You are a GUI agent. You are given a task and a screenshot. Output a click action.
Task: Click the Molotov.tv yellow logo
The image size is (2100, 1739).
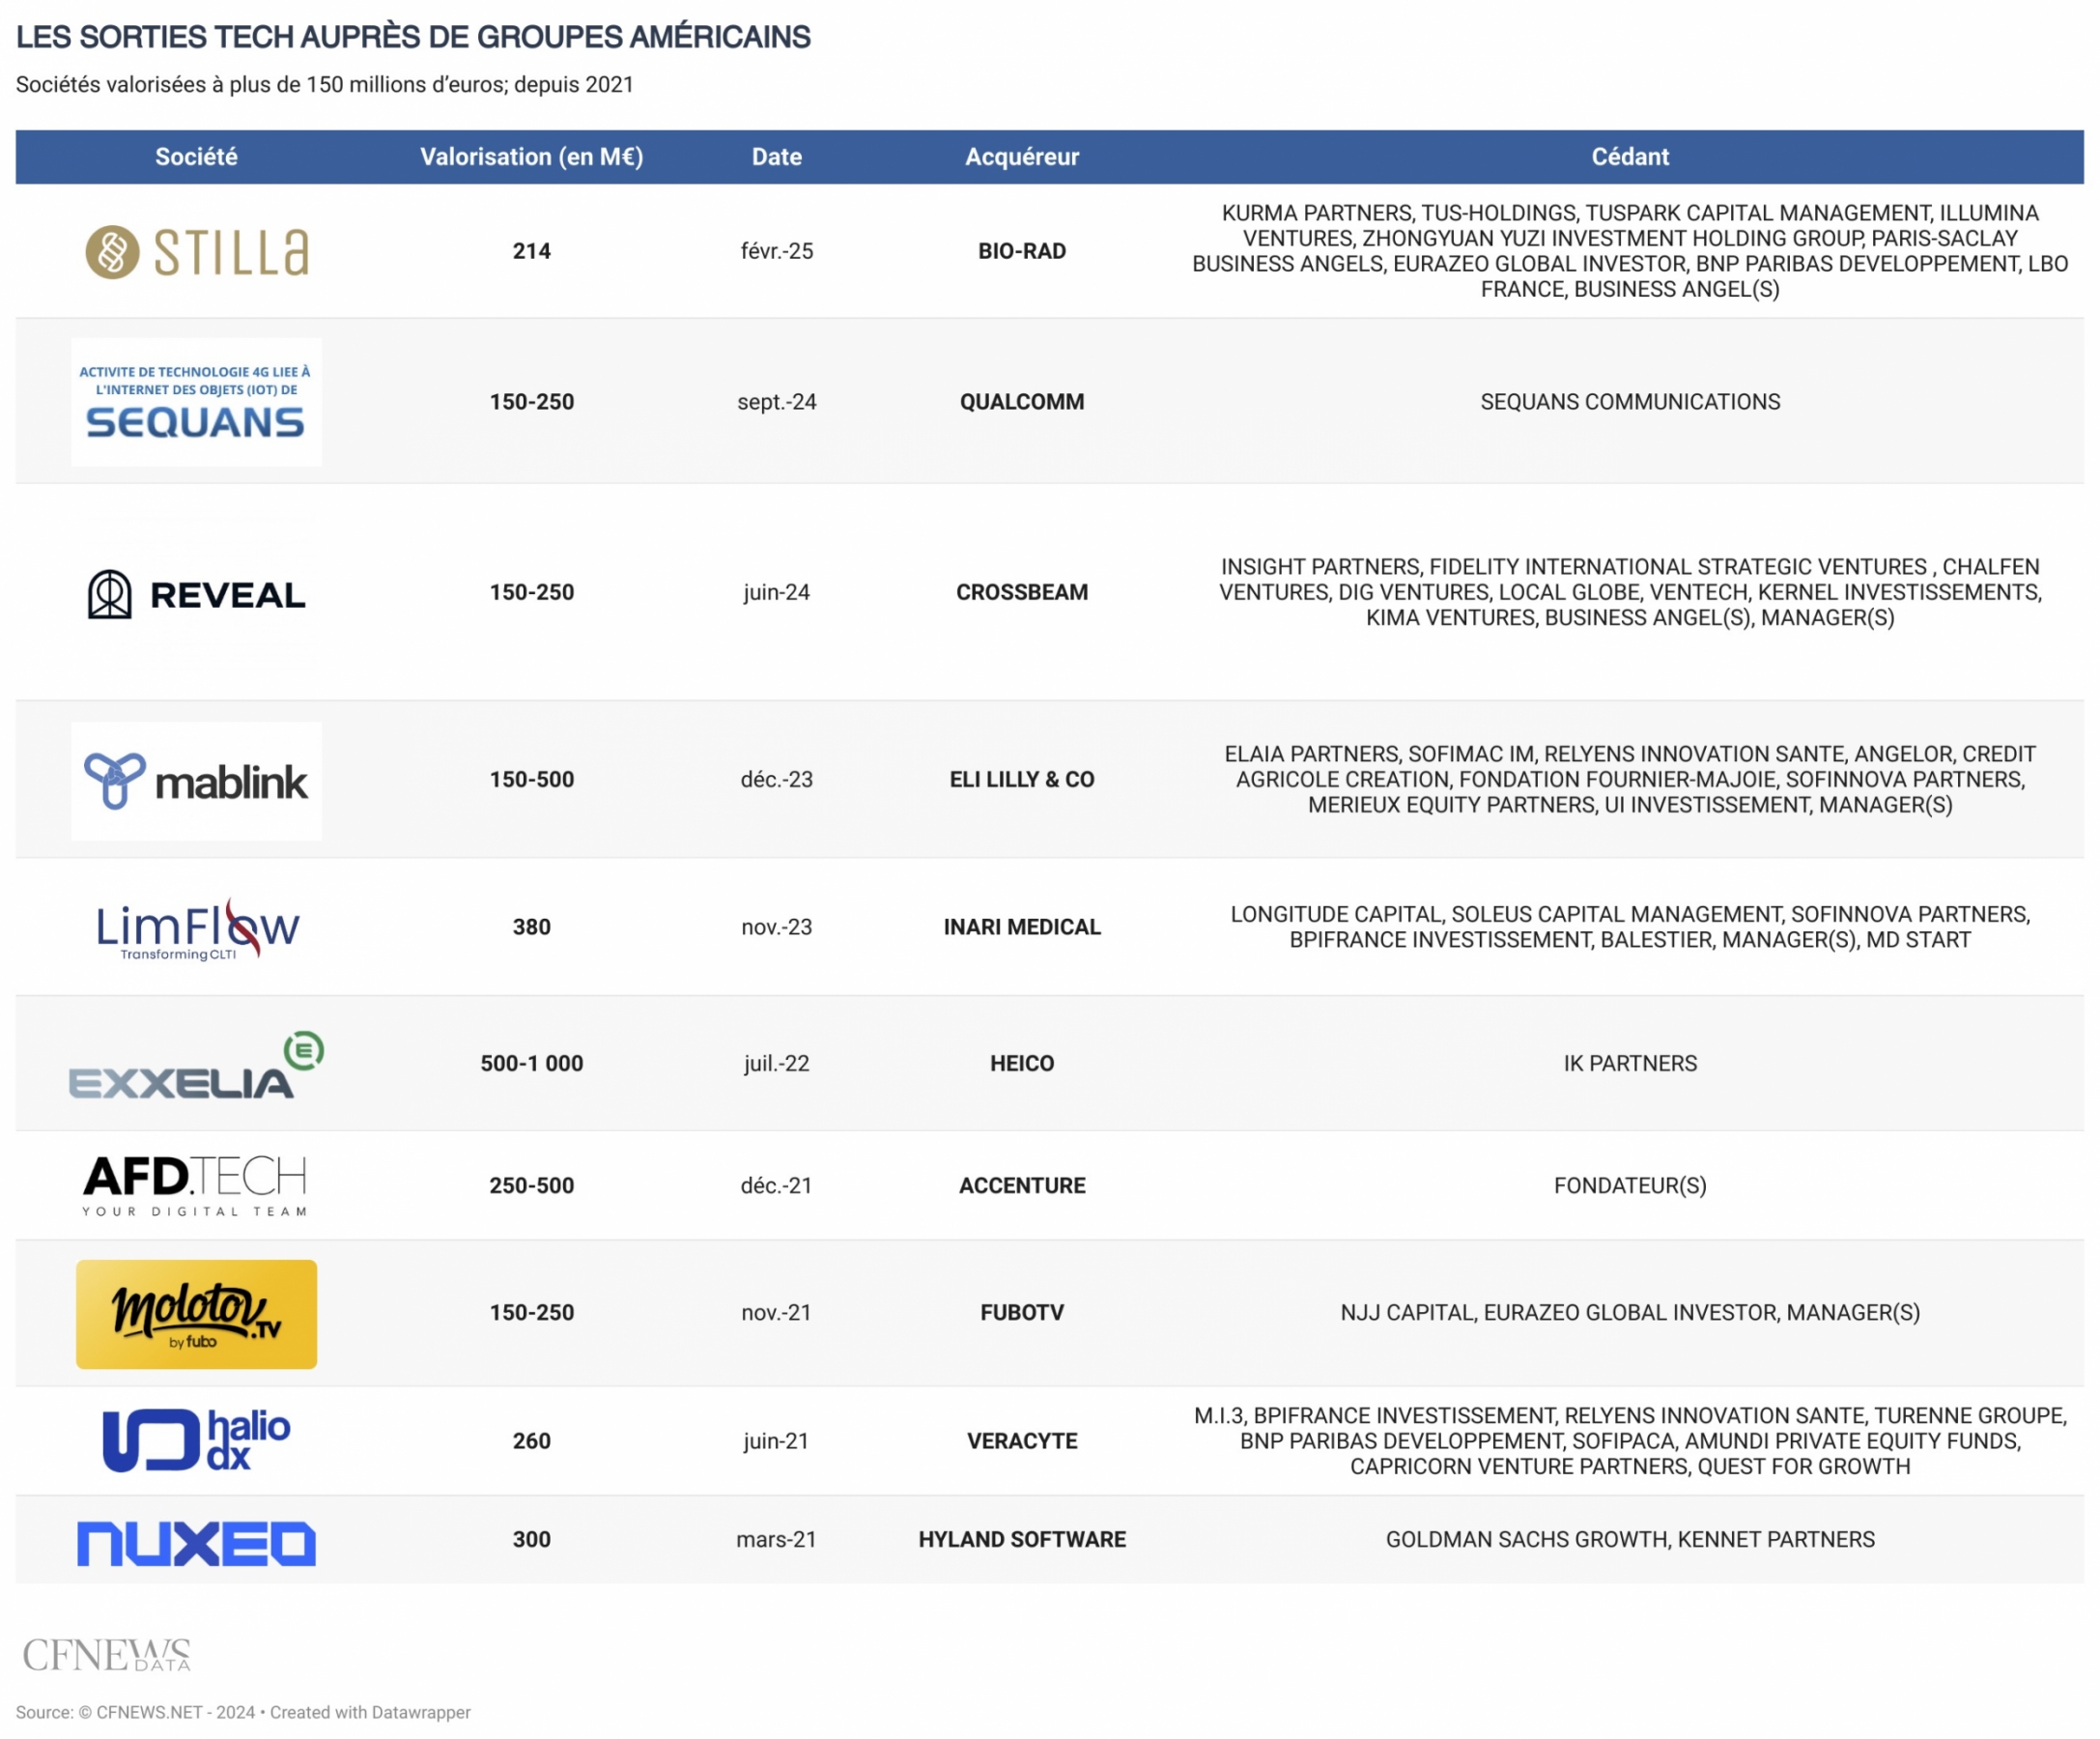tap(196, 1314)
